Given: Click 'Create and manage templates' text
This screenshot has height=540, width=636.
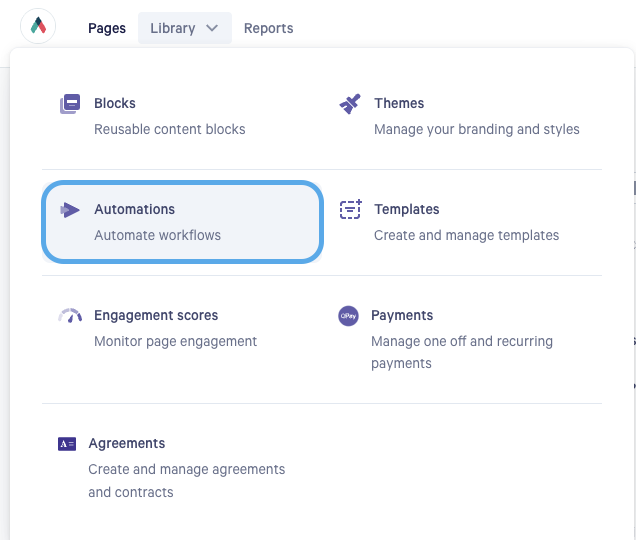Looking at the screenshot, I should (466, 235).
